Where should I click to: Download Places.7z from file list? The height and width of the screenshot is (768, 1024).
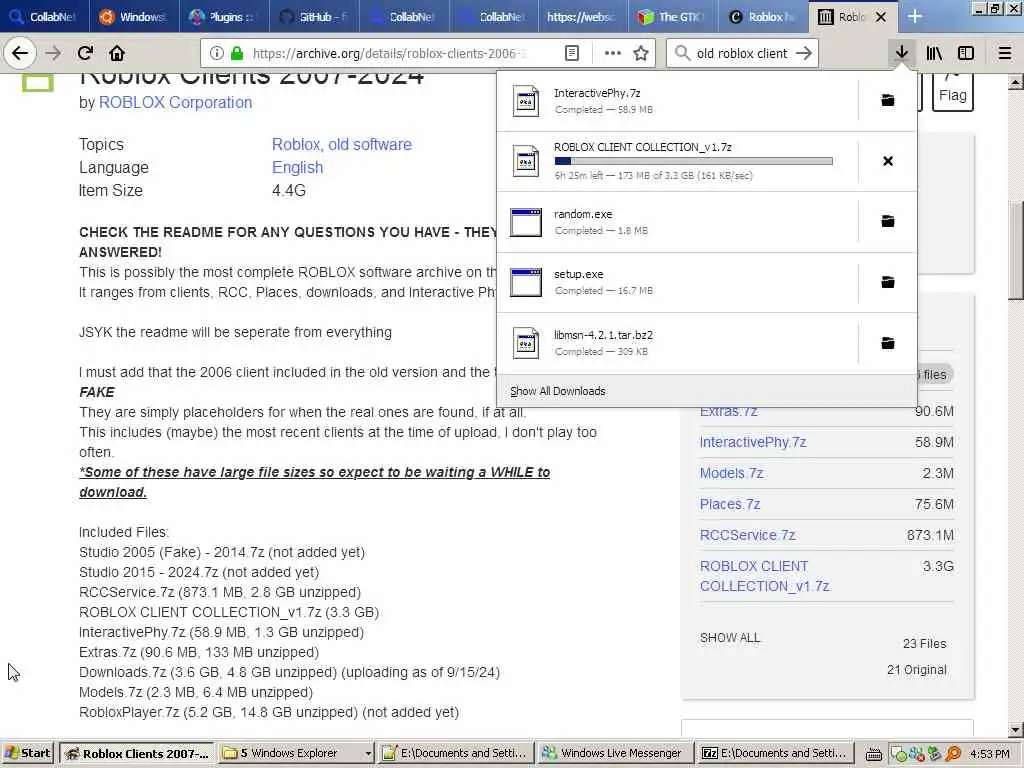click(x=729, y=504)
